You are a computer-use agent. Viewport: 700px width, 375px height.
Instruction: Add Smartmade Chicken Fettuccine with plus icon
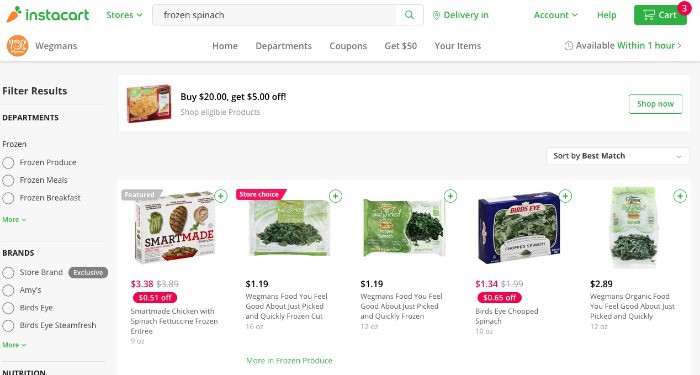click(x=221, y=196)
